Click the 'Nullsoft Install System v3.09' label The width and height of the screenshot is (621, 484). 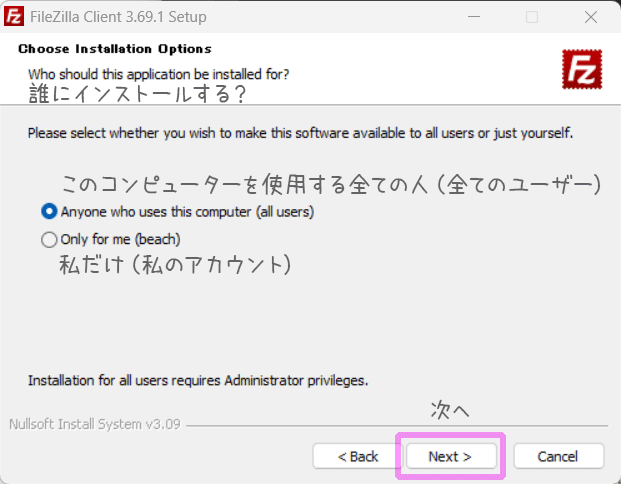[x=95, y=424]
